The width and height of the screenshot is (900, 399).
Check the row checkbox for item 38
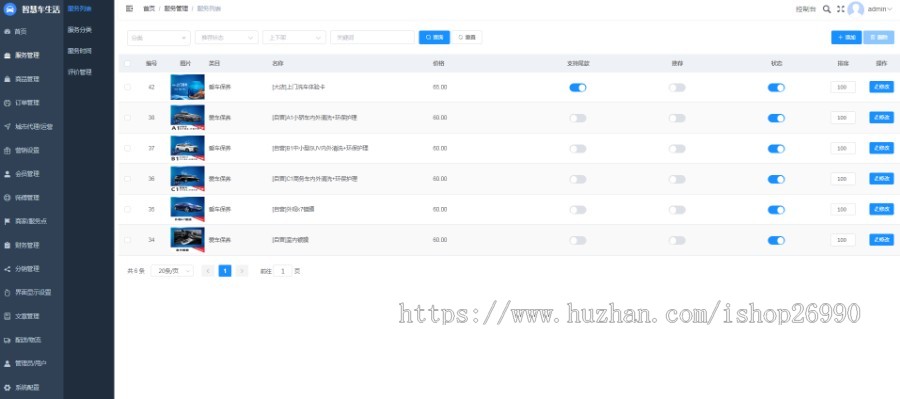127,118
